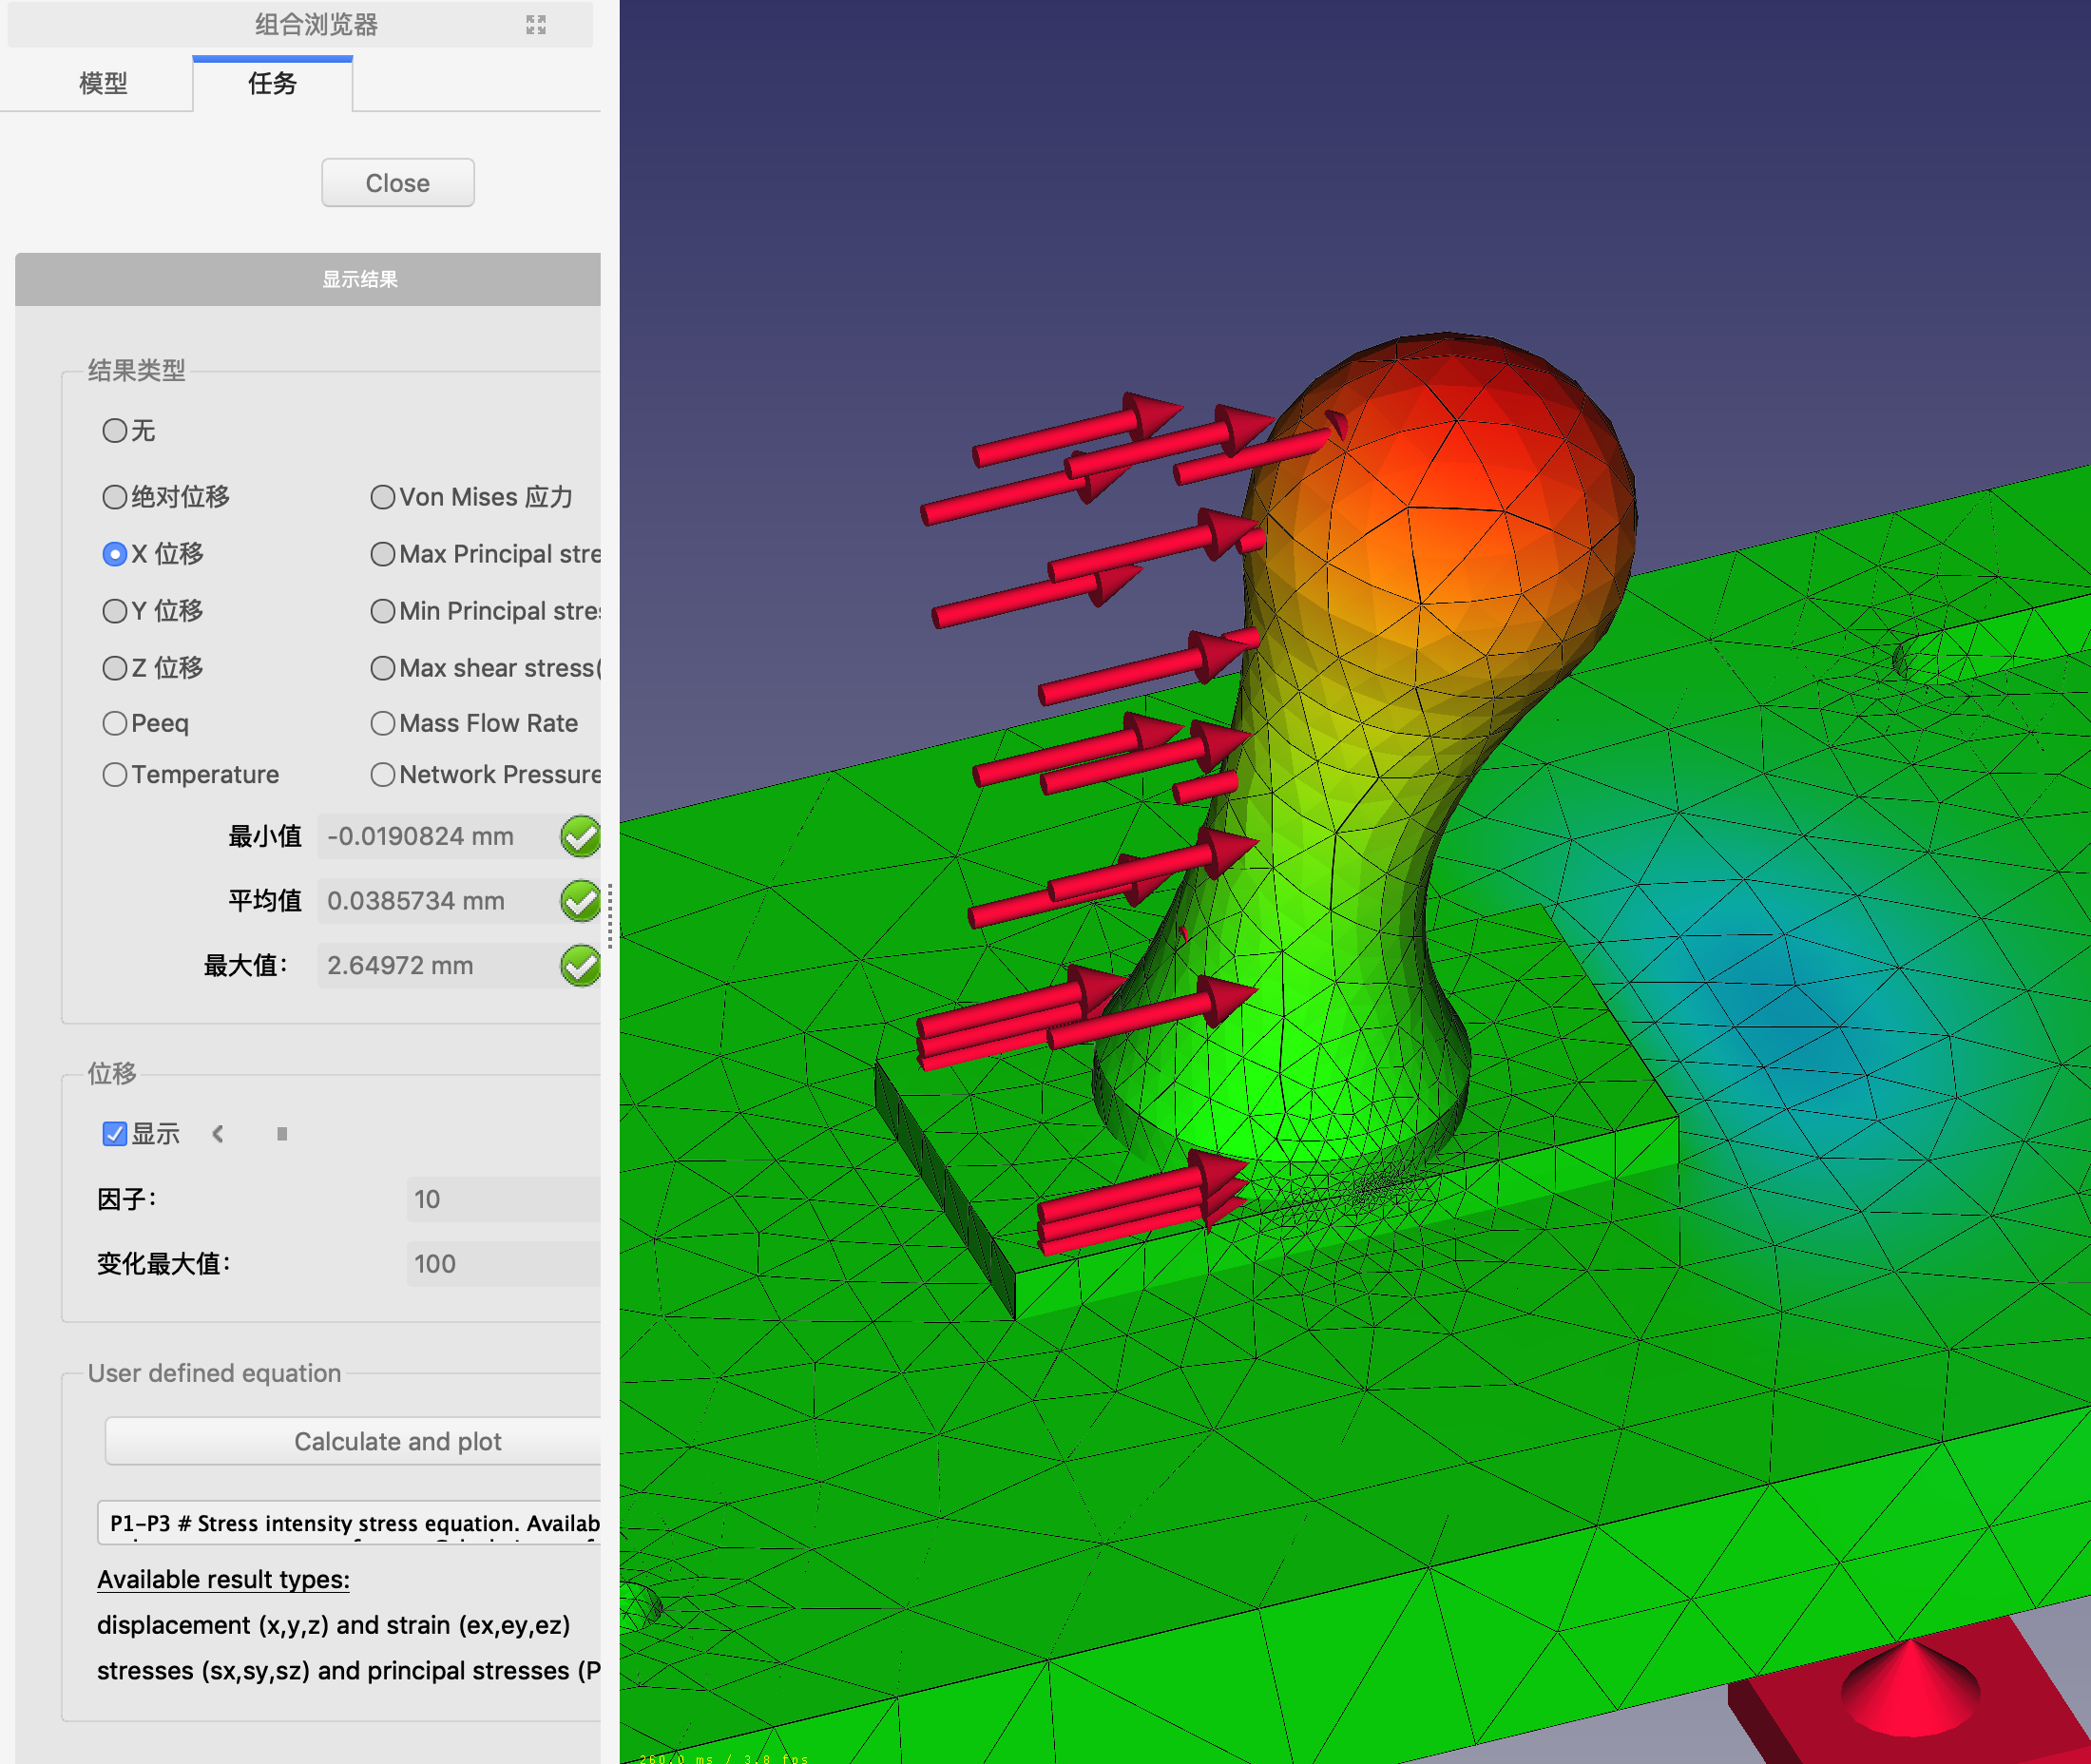Select Von Mises 应力 result type
Screen dimensions: 2091x1764
383,497
